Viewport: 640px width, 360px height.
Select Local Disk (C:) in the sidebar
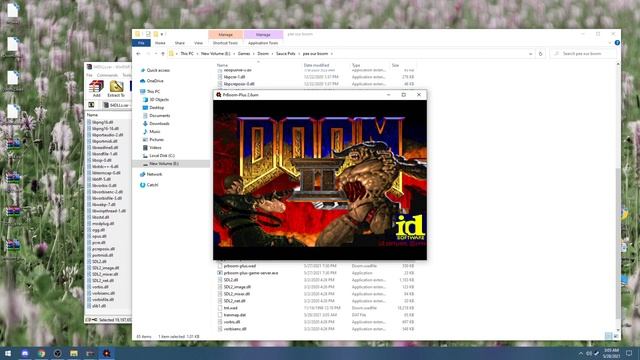[x=158, y=156]
